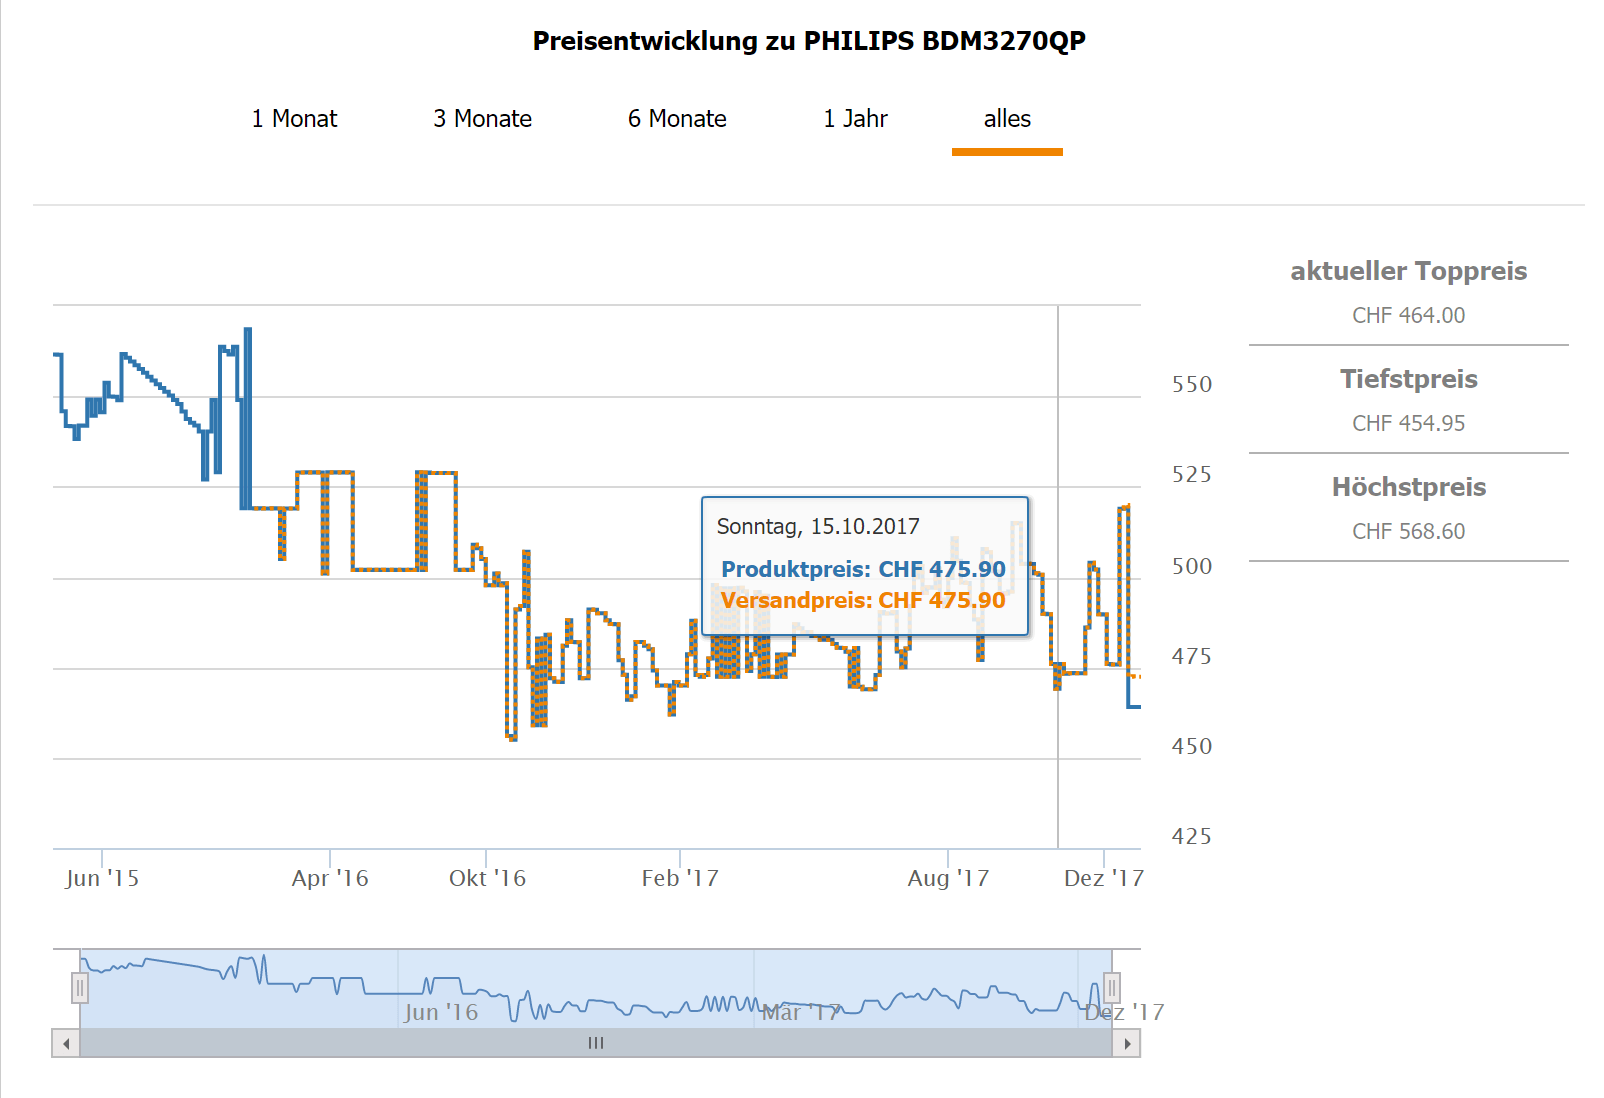The width and height of the screenshot is (1604, 1098).
Task: Click the 500 y-axis label
Action: click(1192, 567)
